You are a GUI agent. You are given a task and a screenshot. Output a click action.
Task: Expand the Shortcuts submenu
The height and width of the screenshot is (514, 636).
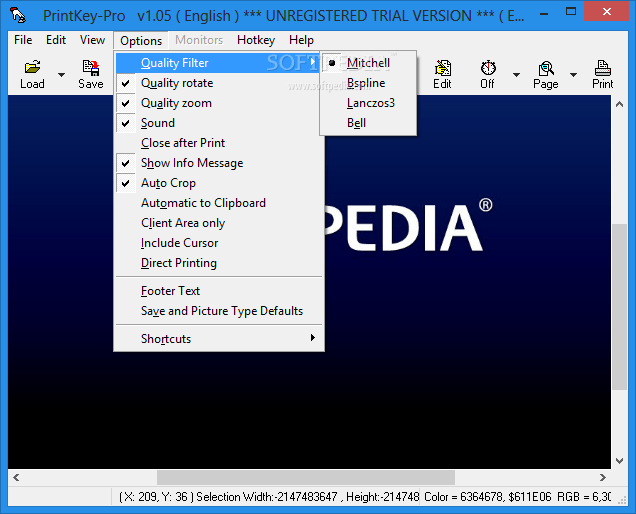click(219, 338)
